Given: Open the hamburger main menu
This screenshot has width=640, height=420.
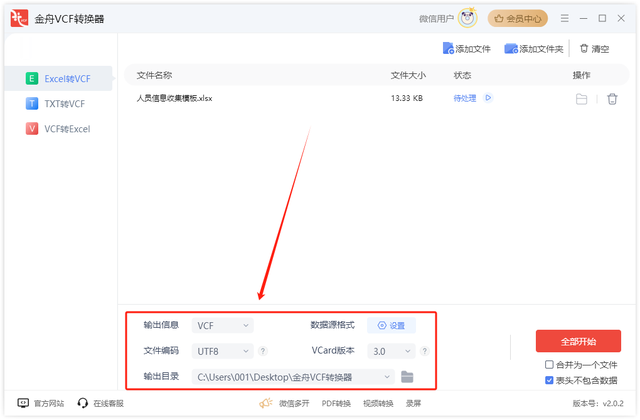Looking at the screenshot, I should [564, 18].
